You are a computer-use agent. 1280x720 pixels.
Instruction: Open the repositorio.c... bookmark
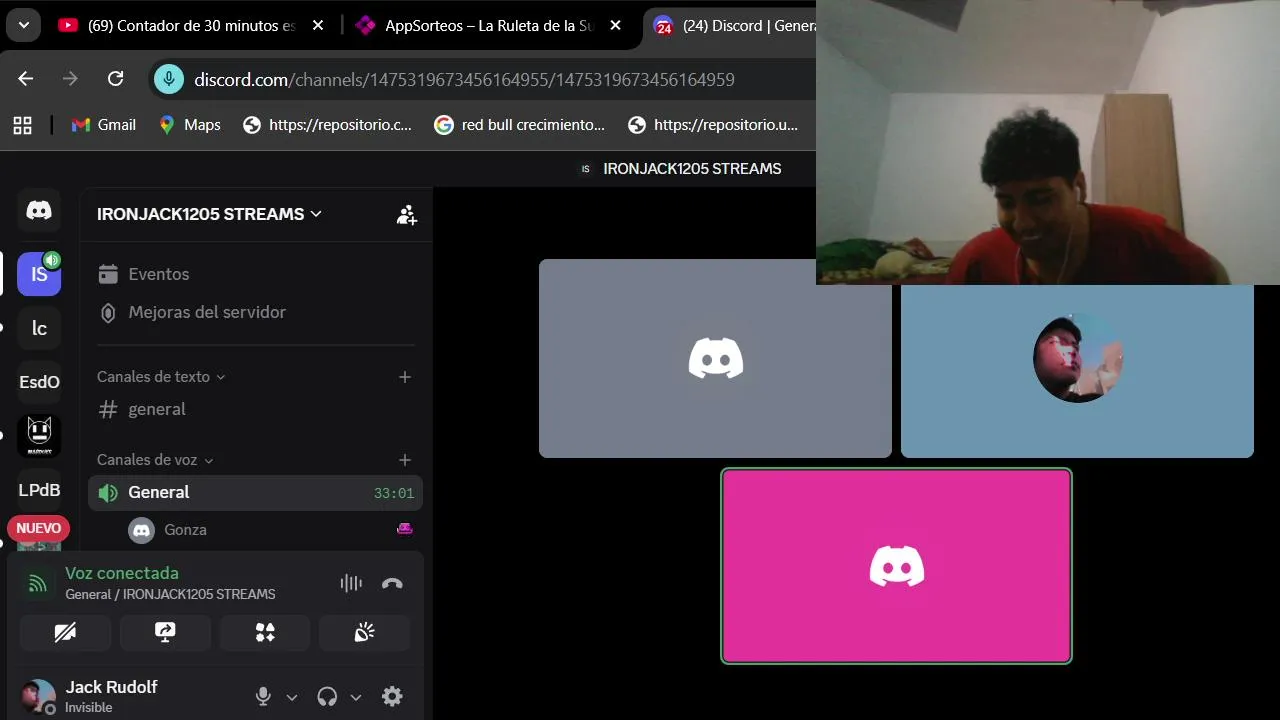327,125
